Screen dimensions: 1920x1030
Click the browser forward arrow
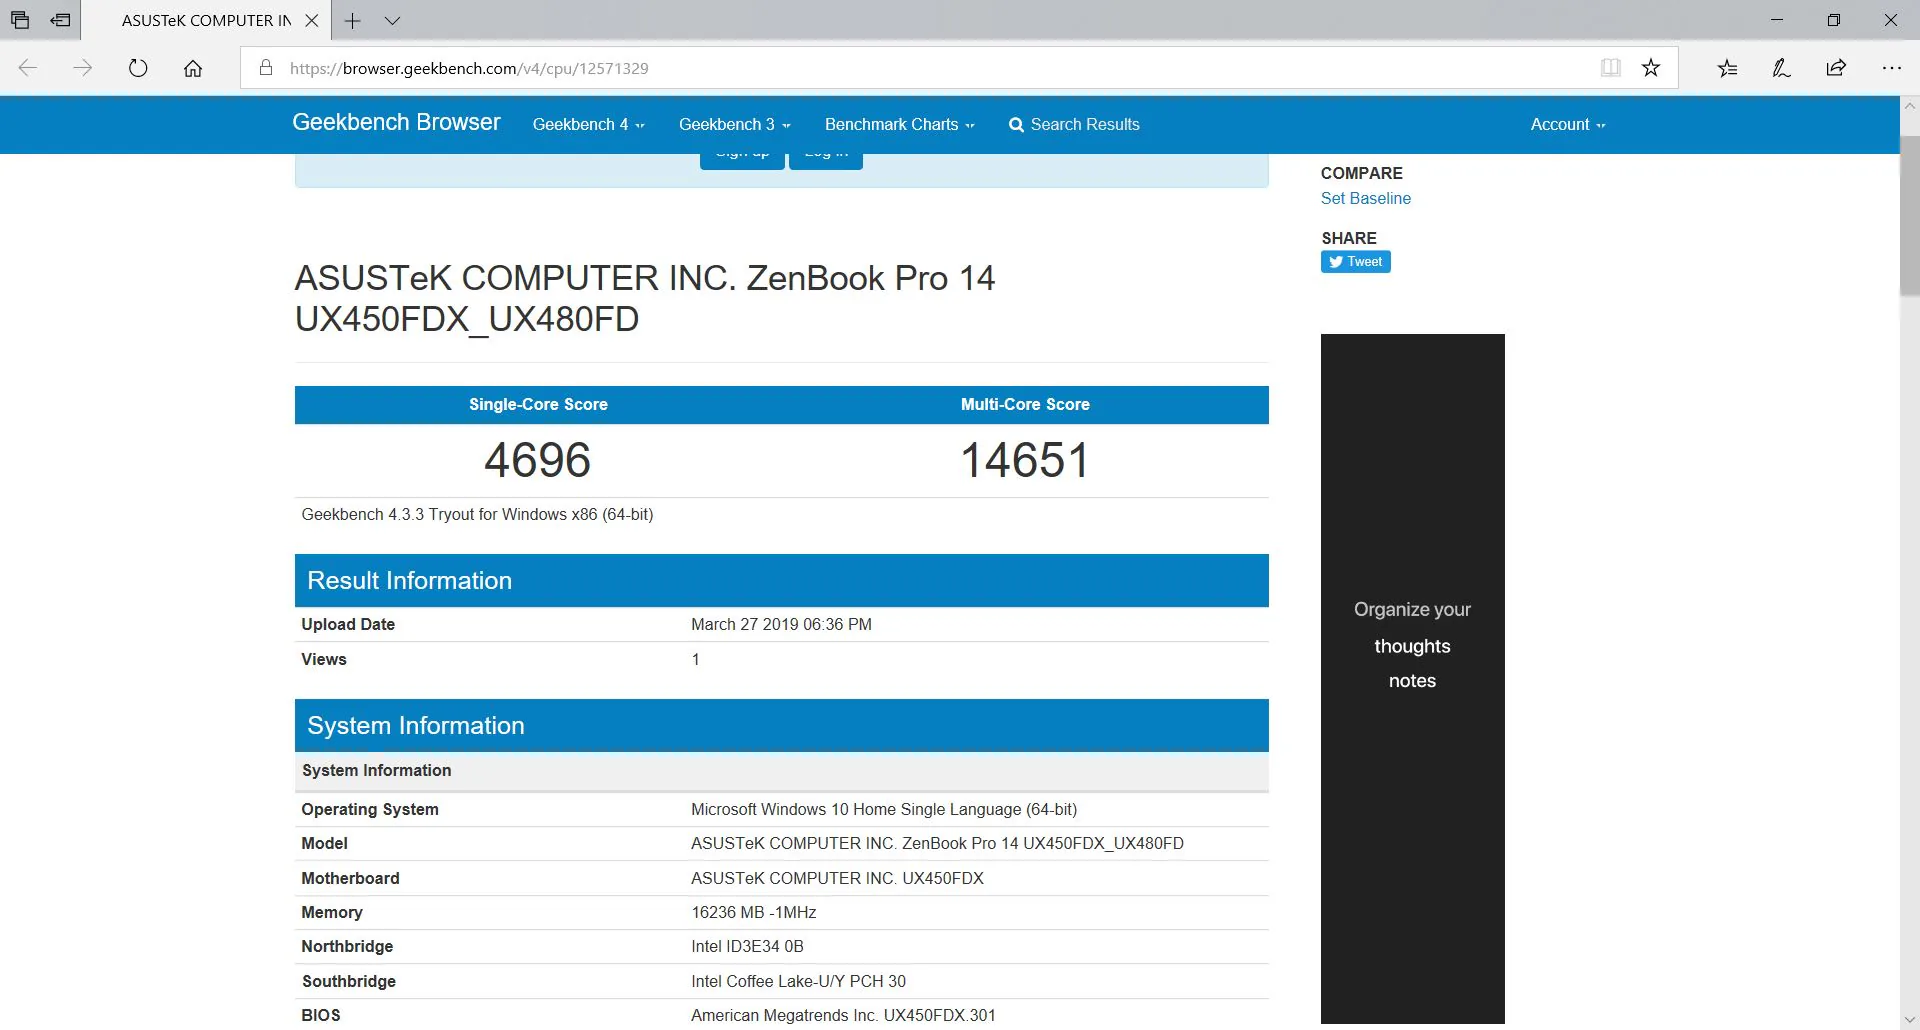(83, 68)
